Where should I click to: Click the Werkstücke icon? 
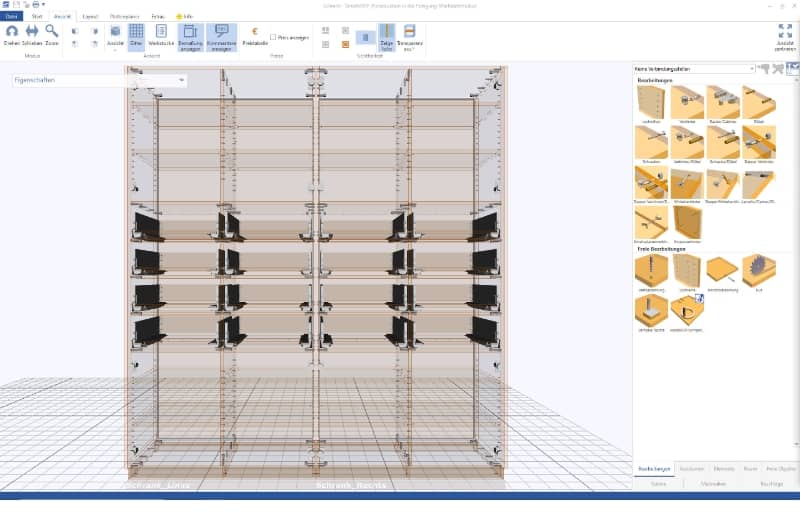pos(161,36)
